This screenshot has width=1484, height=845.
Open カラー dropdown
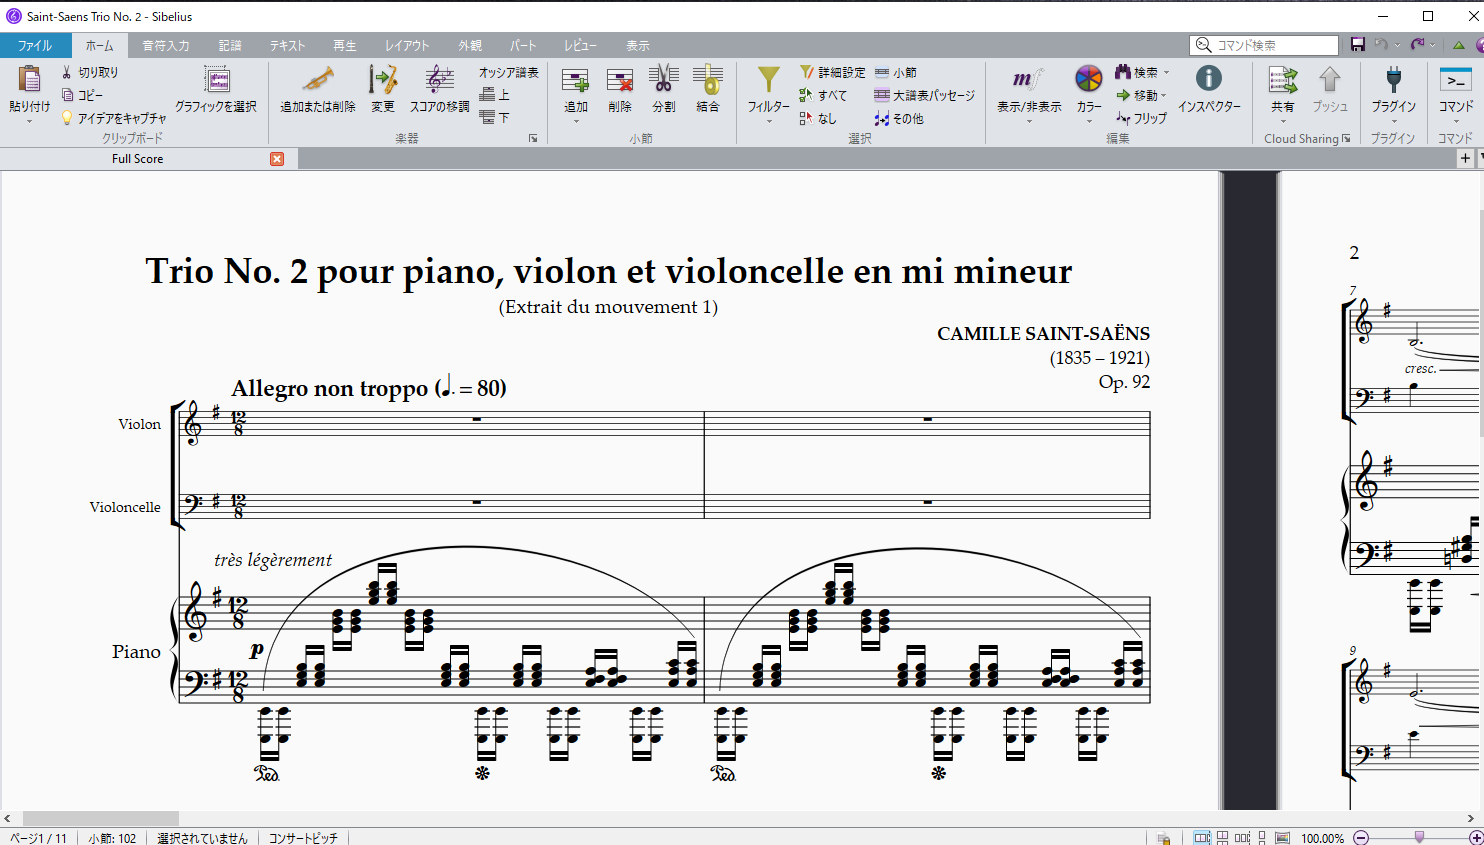[1089, 121]
